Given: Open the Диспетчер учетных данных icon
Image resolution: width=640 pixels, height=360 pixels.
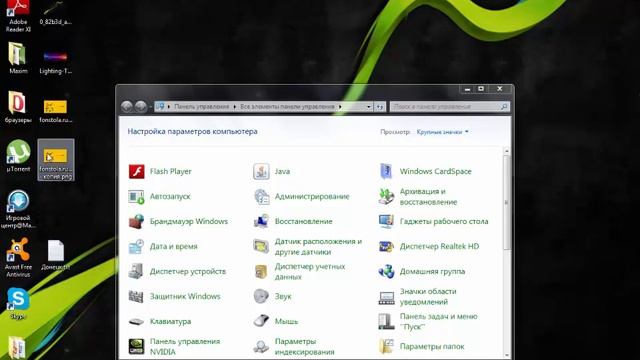Looking at the screenshot, I should coord(261,271).
